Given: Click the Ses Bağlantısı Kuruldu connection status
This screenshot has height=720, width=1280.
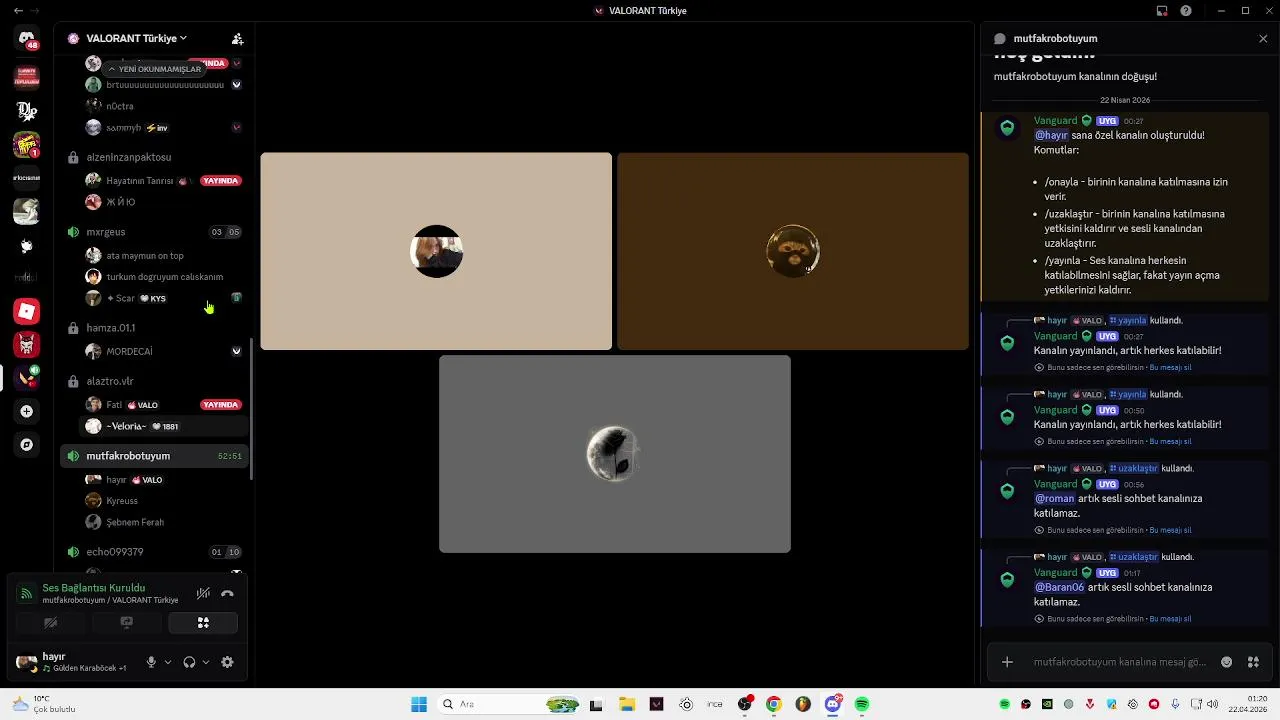Looking at the screenshot, I should pos(94,588).
